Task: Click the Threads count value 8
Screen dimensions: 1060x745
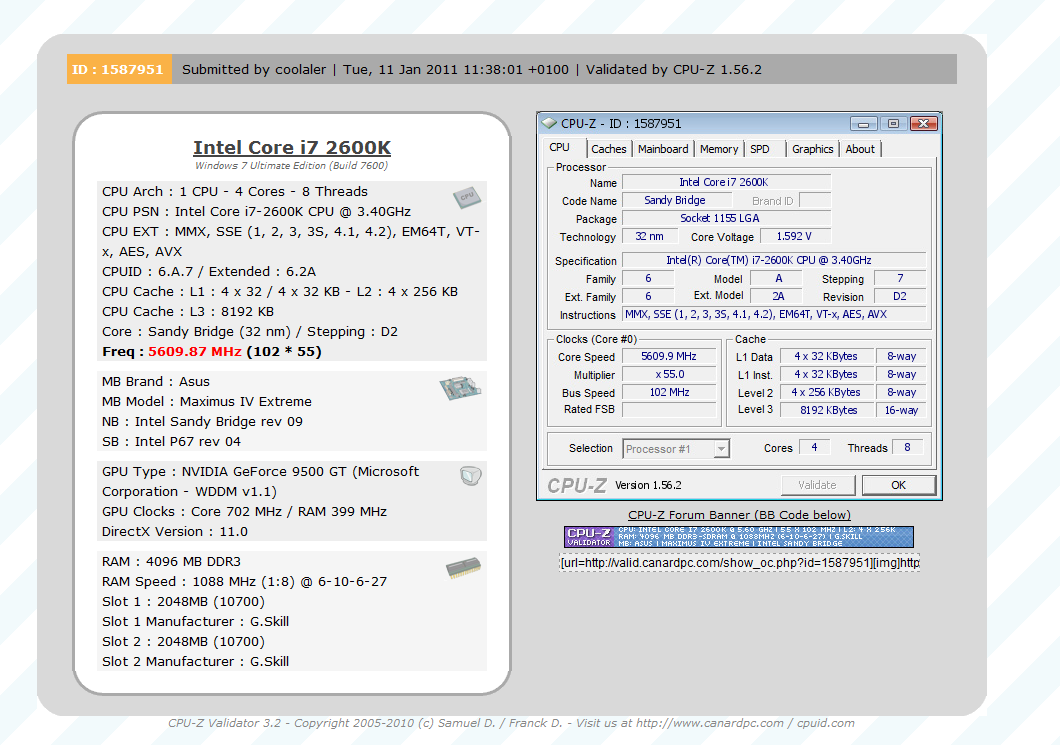Action: (907, 448)
